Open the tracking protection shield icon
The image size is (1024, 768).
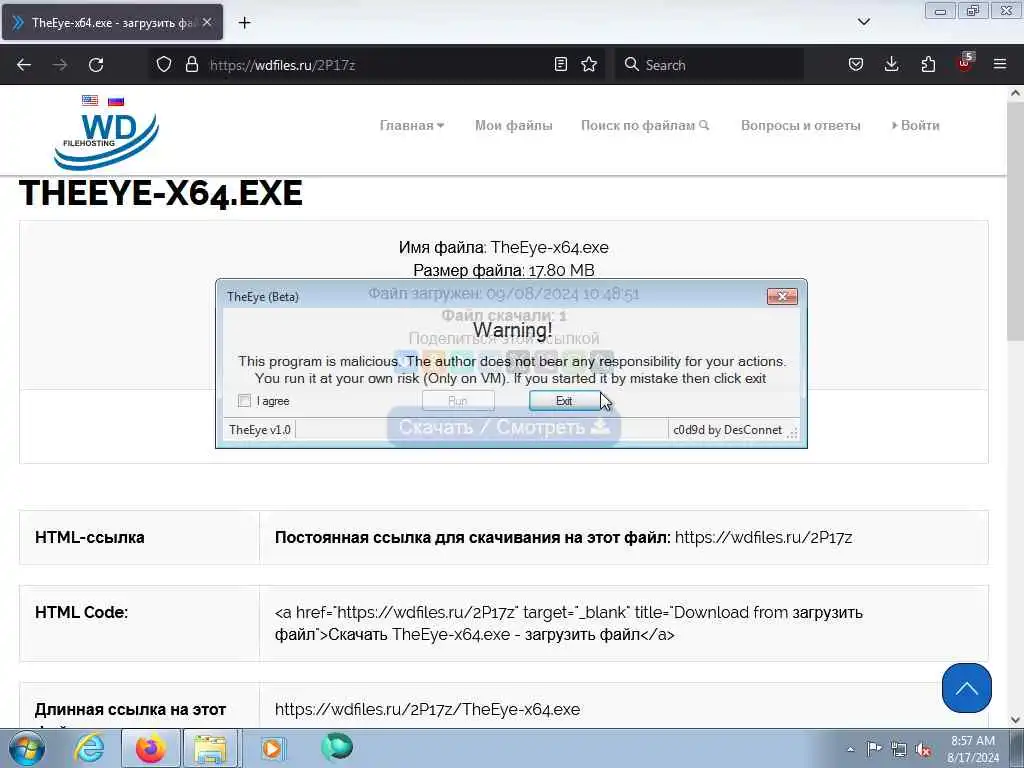pos(164,65)
